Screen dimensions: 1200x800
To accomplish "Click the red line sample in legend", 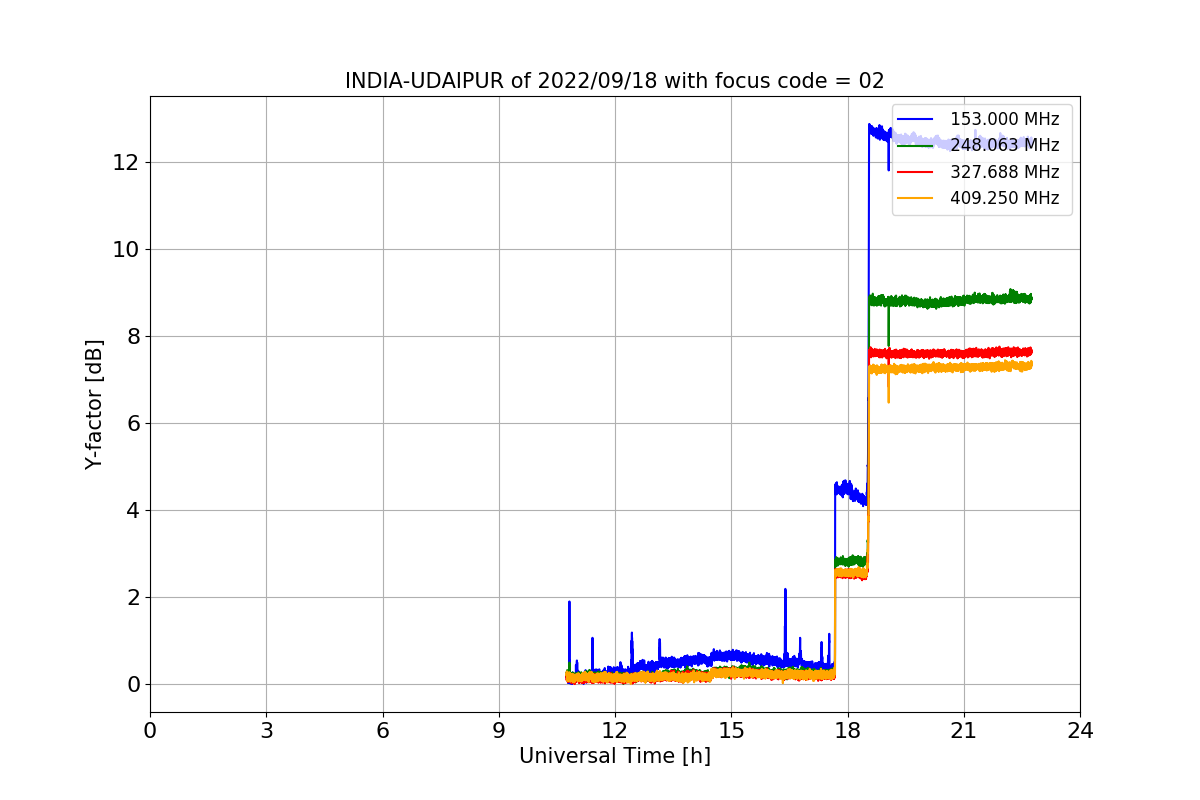I will (x=915, y=172).
